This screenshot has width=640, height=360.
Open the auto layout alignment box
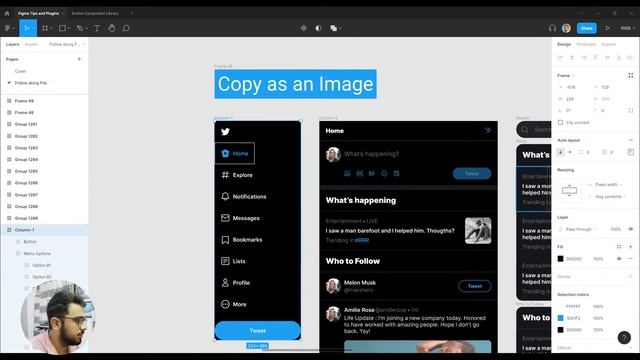click(x=631, y=152)
